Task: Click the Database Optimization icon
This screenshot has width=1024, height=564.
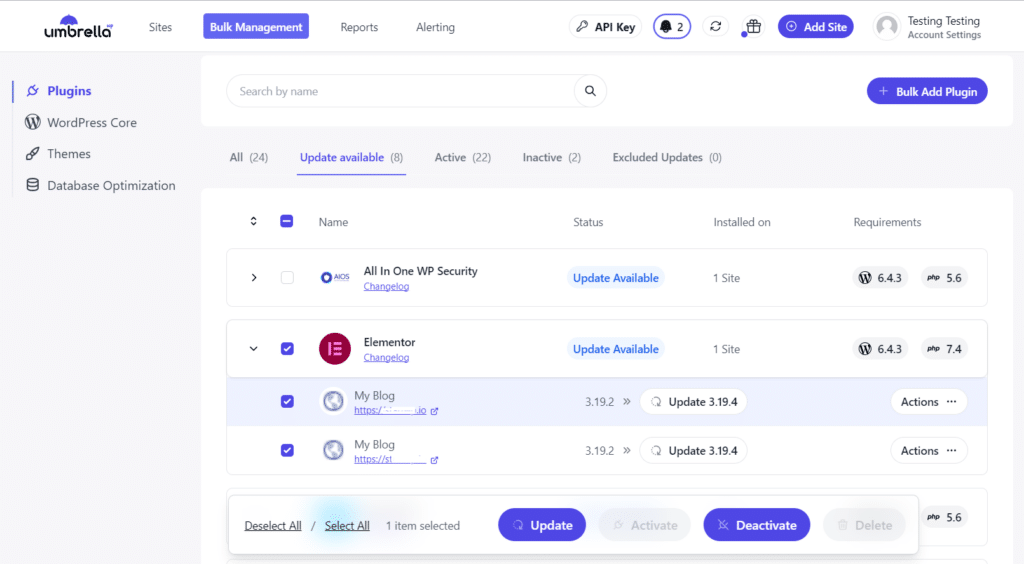Action: (x=33, y=185)
